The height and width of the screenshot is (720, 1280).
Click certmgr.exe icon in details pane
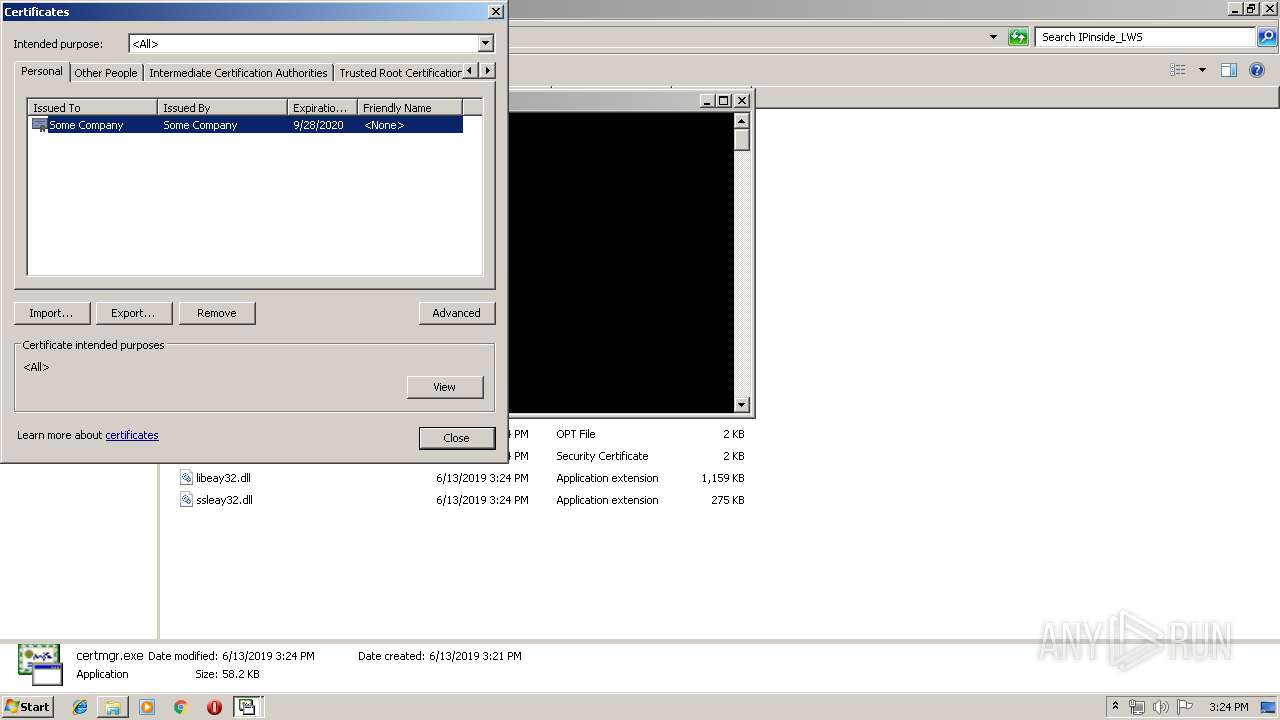click(x=40, y=665)
